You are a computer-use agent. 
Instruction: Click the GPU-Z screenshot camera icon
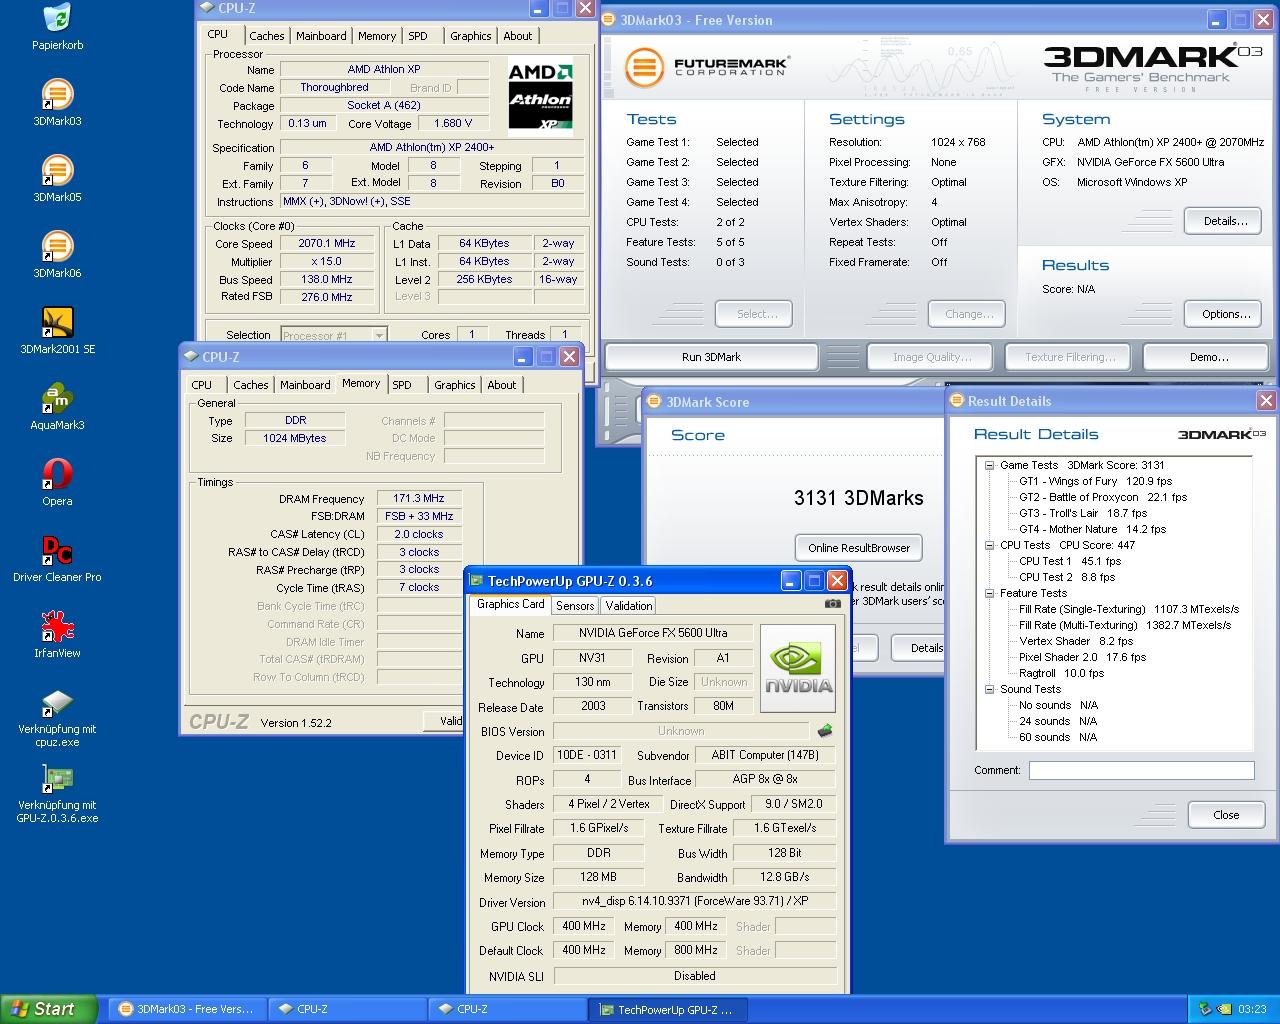(832, 604)
